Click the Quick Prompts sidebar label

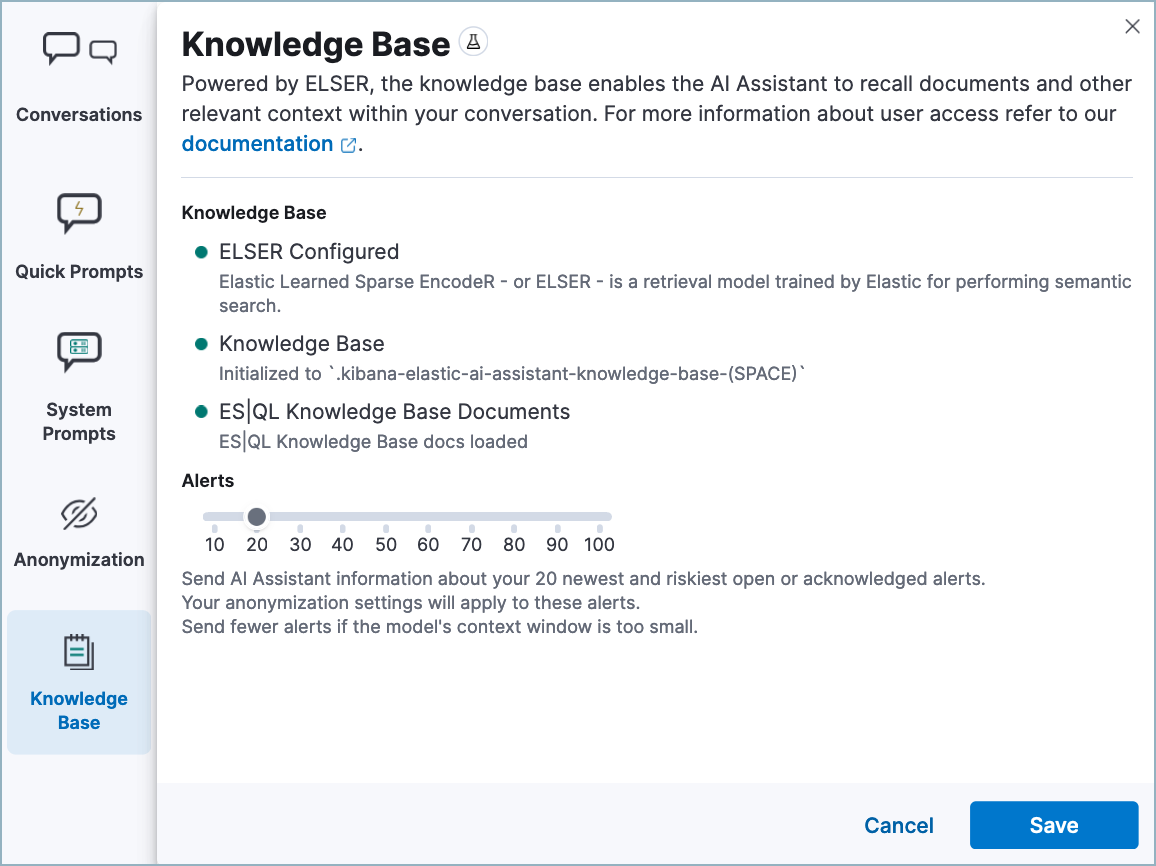pos(78,271)
